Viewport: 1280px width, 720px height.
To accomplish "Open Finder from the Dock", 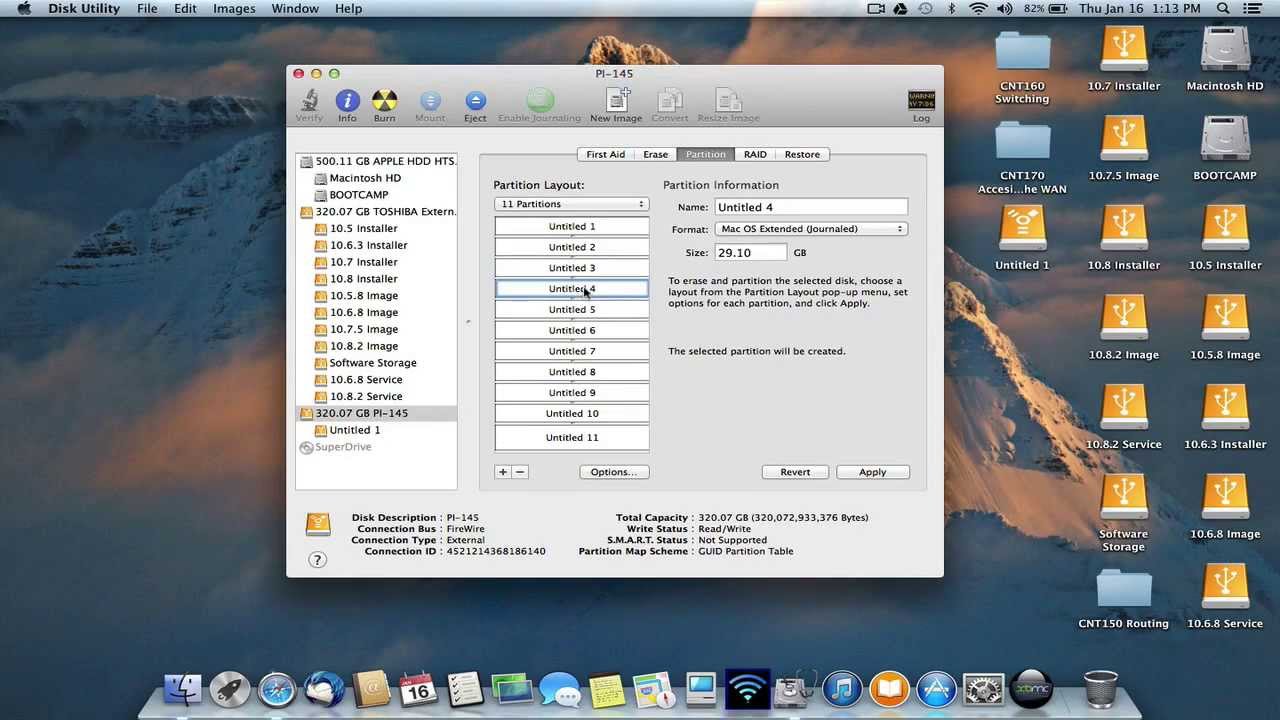I will (183, 689).
